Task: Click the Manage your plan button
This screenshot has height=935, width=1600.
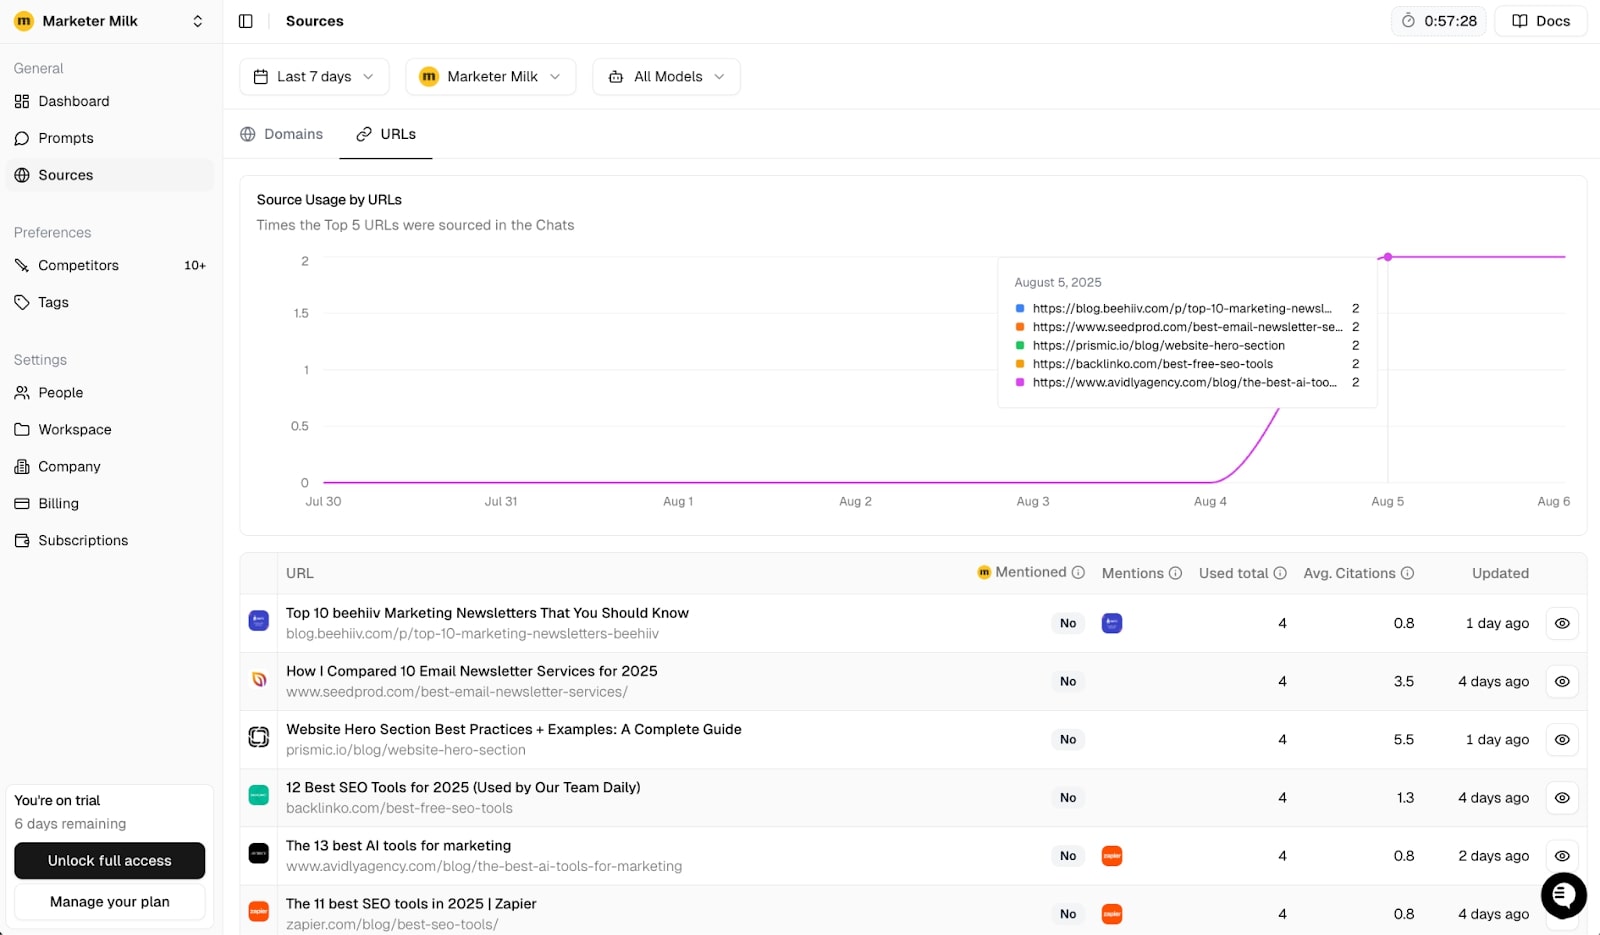Action: click(x=110, y=902)
